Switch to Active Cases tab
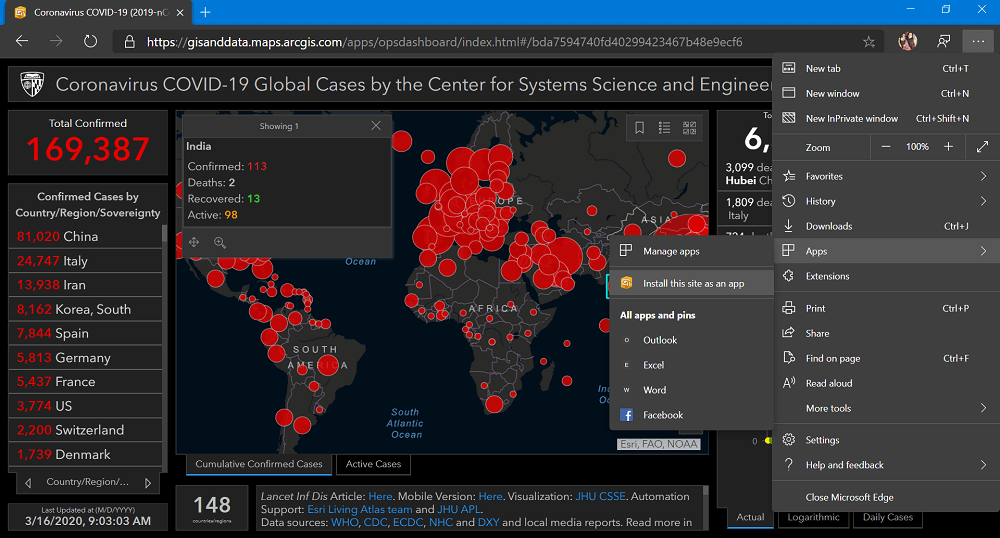The width and height of the screenshot is (1000, 538). (373, 464)
